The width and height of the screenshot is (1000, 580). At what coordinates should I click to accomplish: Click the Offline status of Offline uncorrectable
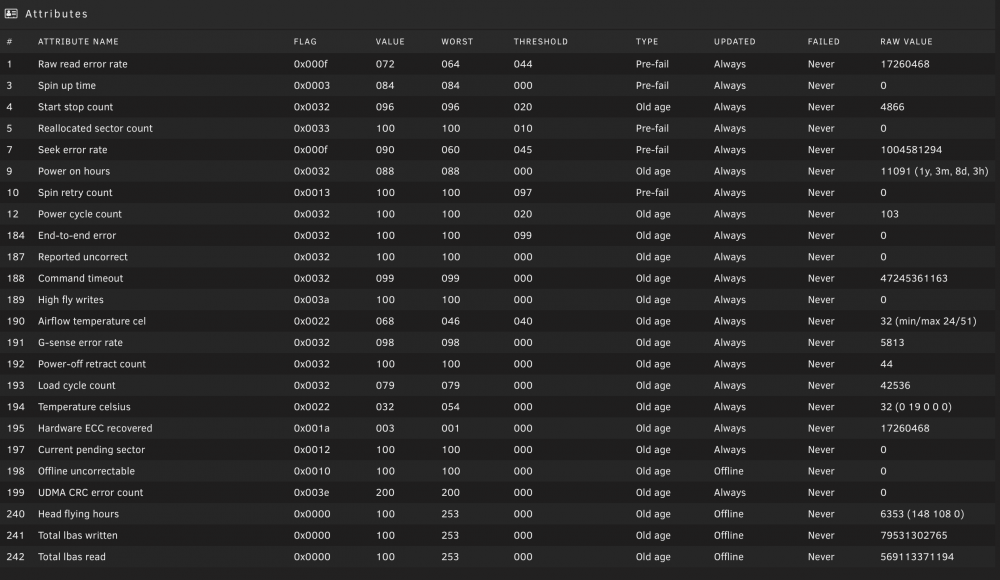tap(728, 471)
